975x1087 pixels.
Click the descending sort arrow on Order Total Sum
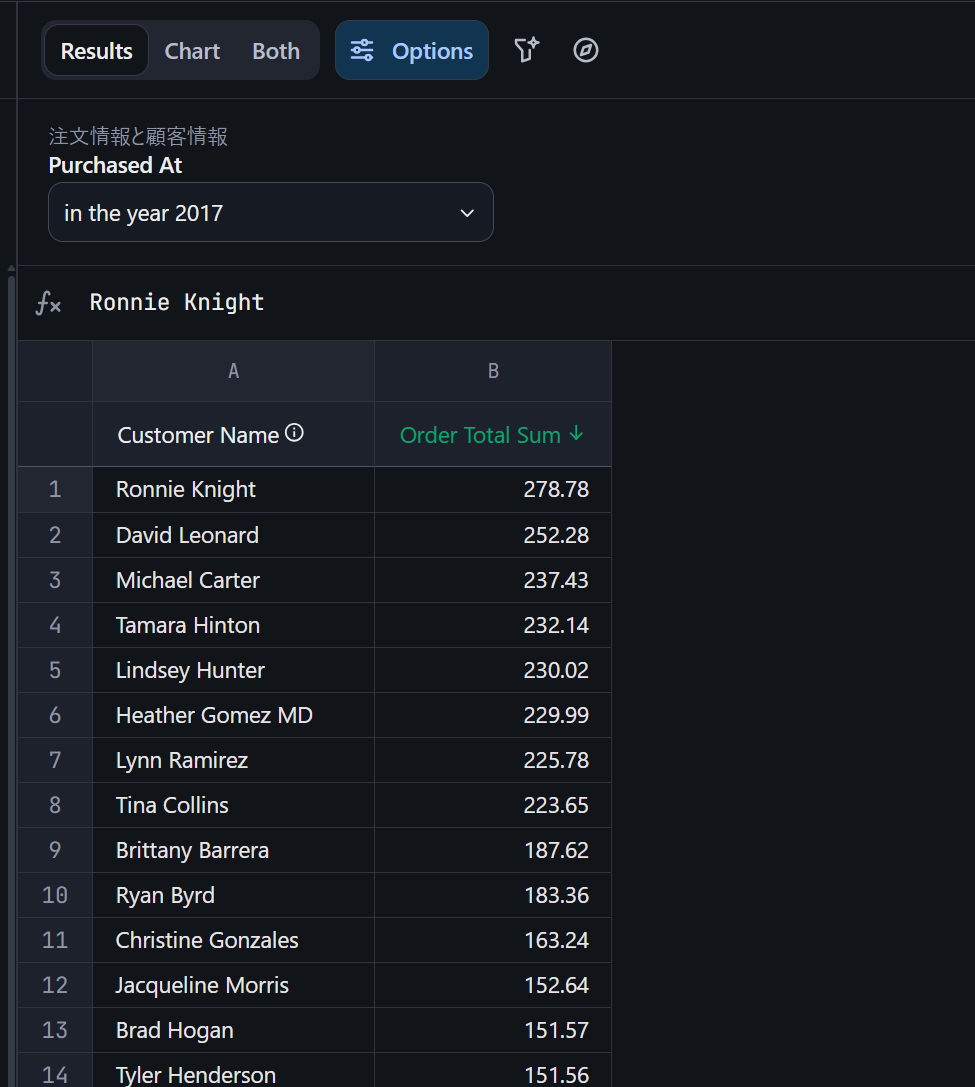576,434
